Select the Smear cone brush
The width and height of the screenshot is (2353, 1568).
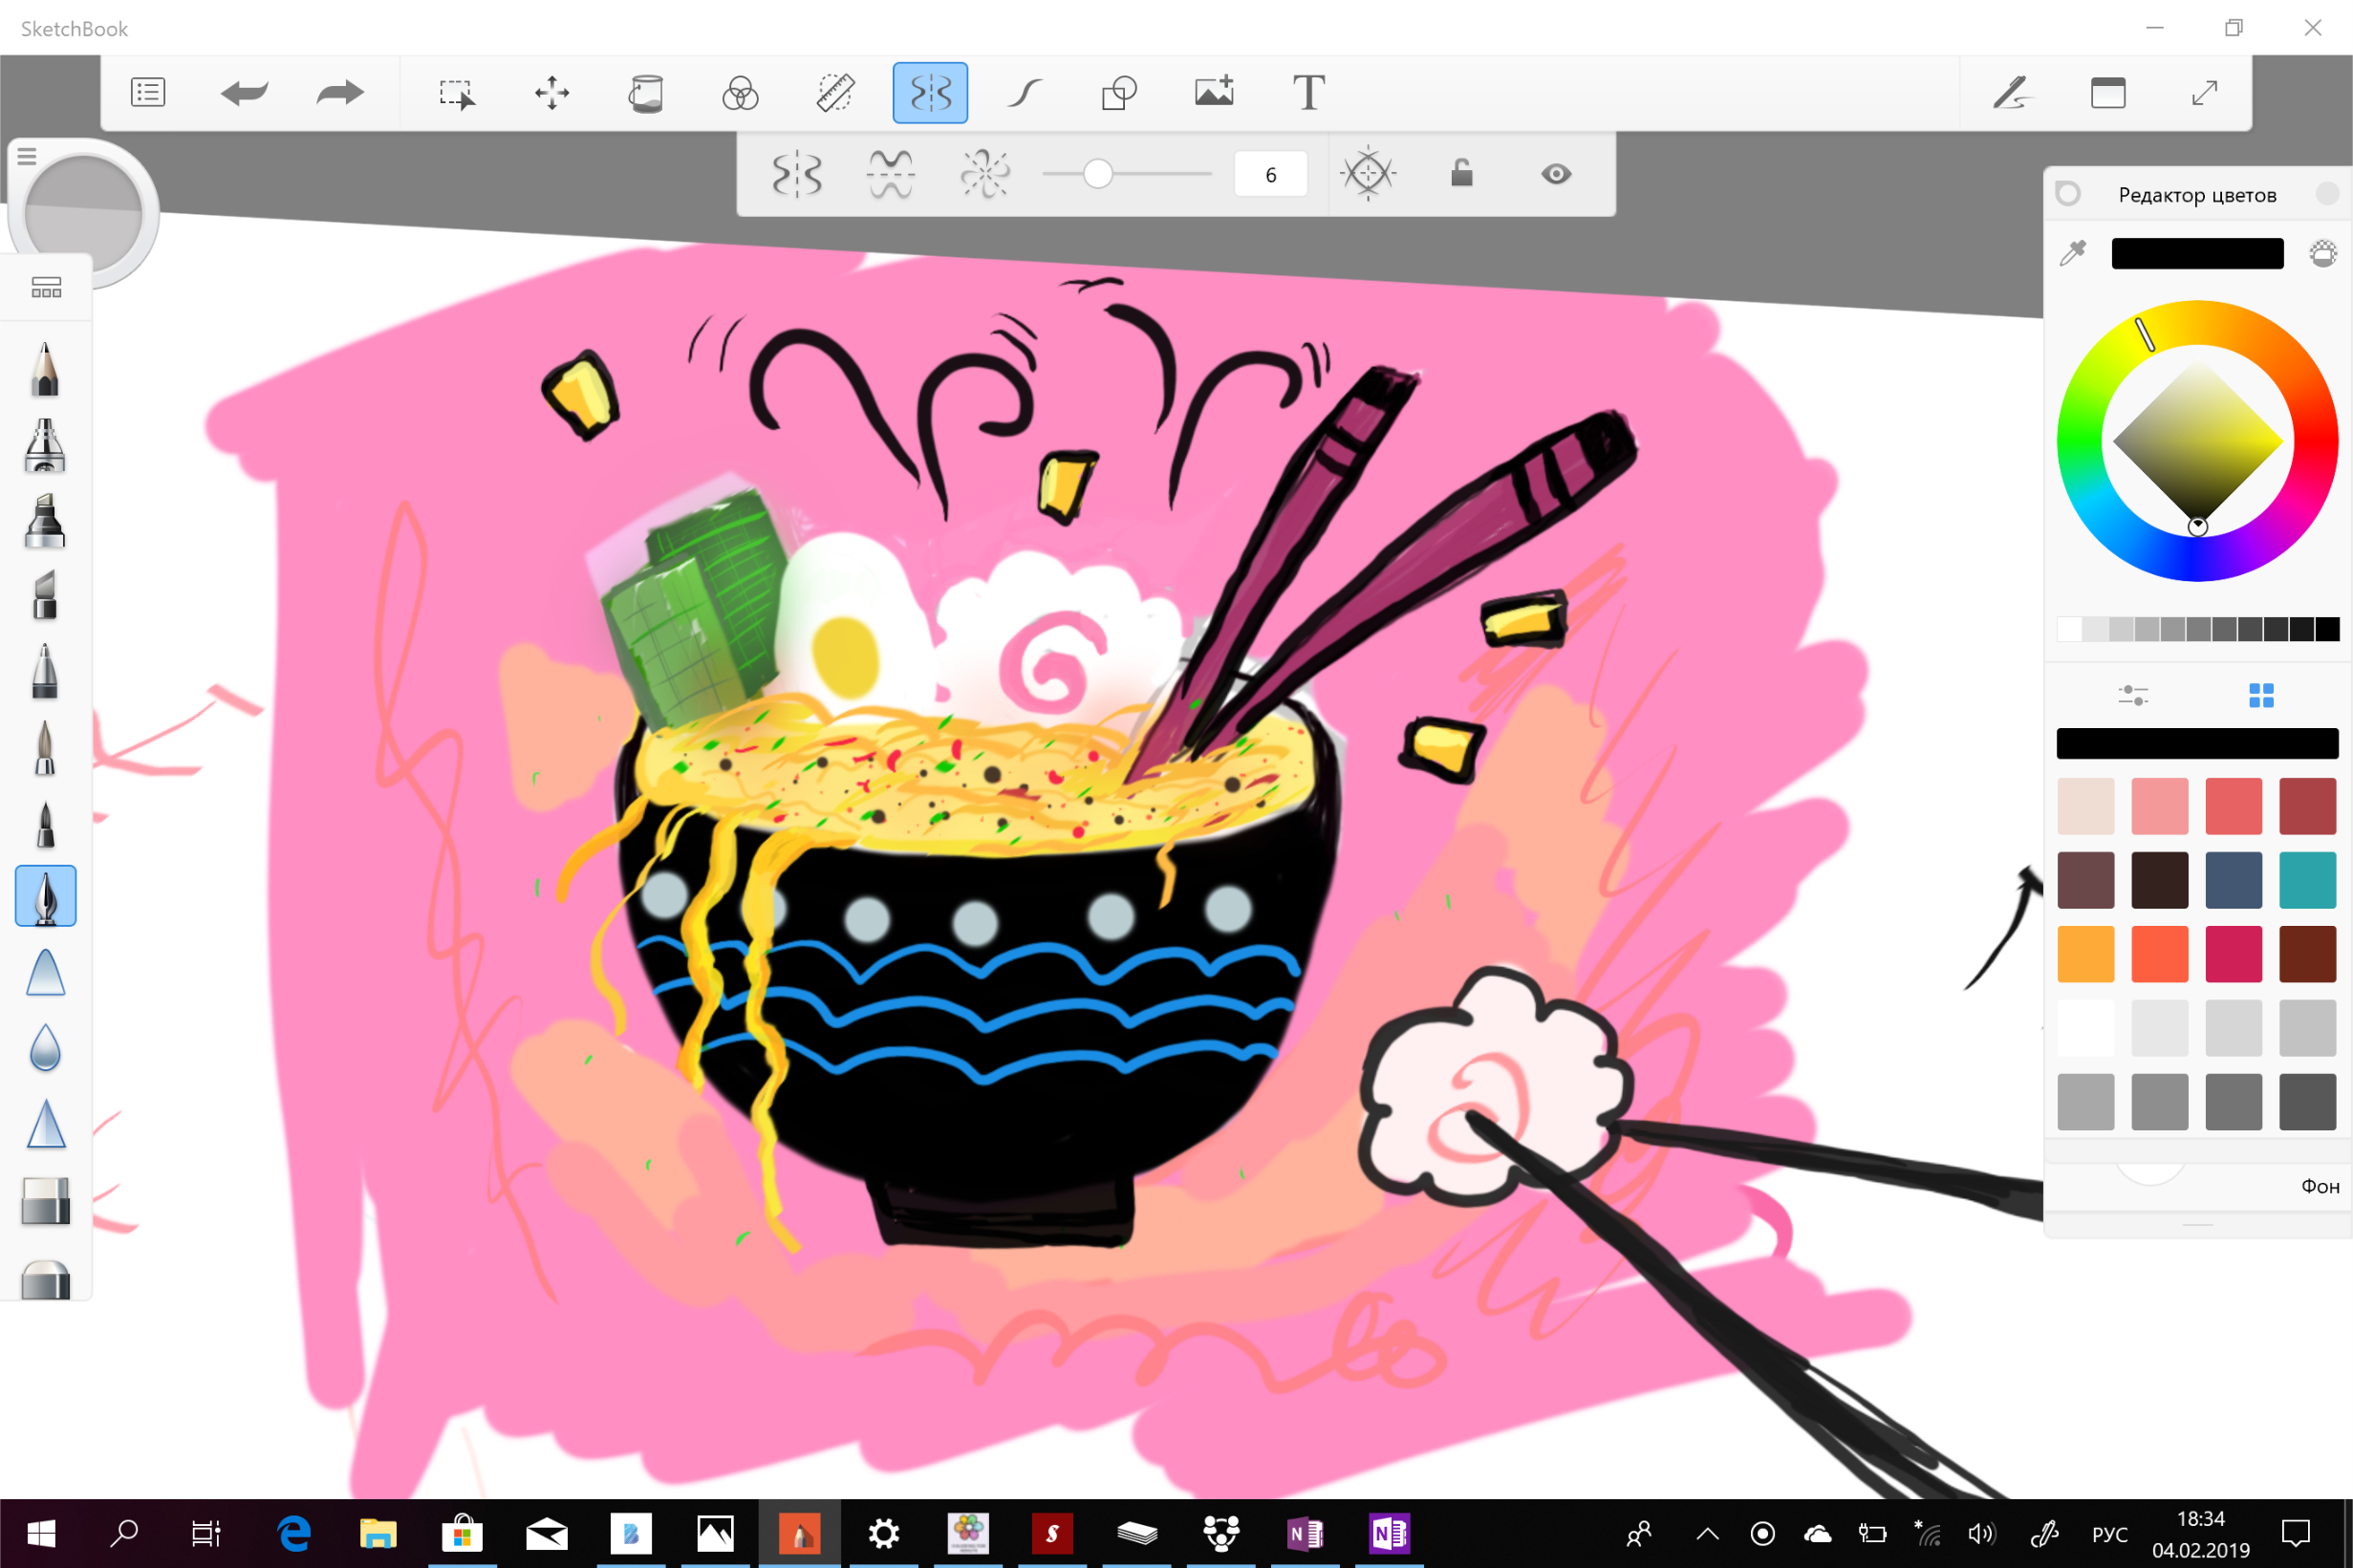pos(45,973)
